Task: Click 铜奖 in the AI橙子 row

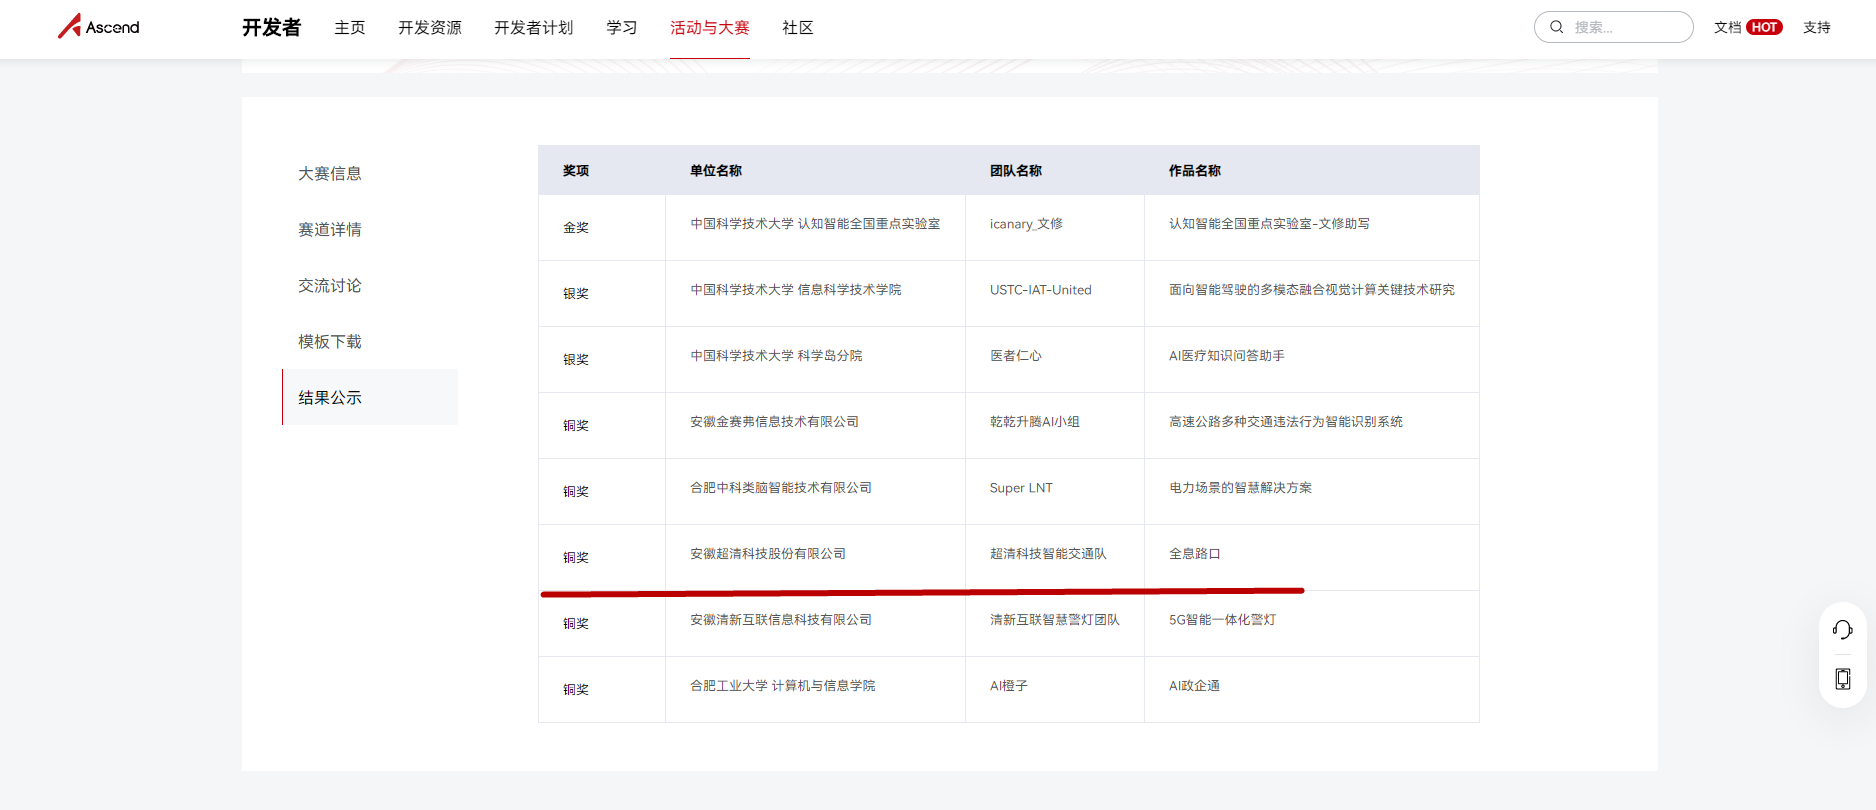Action: pos(576,690)
